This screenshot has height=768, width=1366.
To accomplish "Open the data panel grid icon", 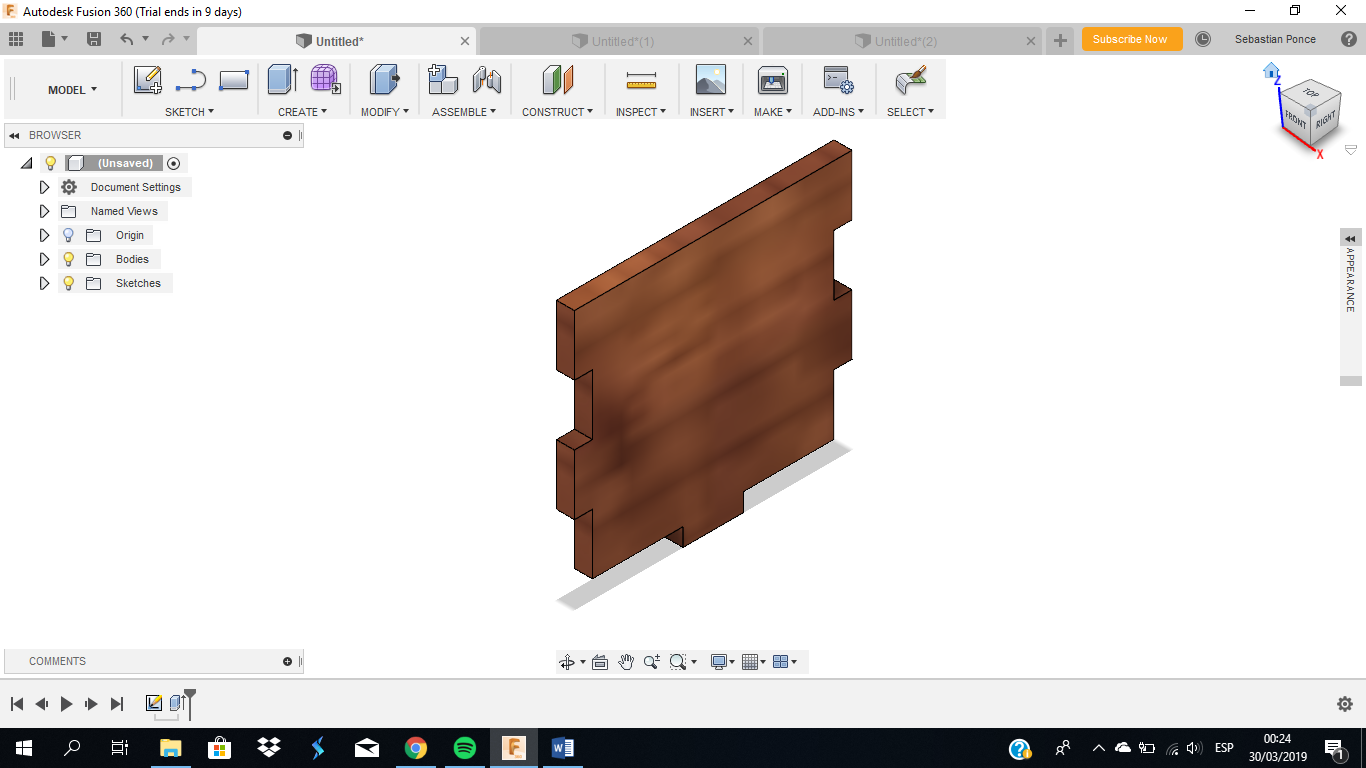I will pyautogui.click(x=15, y=39).
